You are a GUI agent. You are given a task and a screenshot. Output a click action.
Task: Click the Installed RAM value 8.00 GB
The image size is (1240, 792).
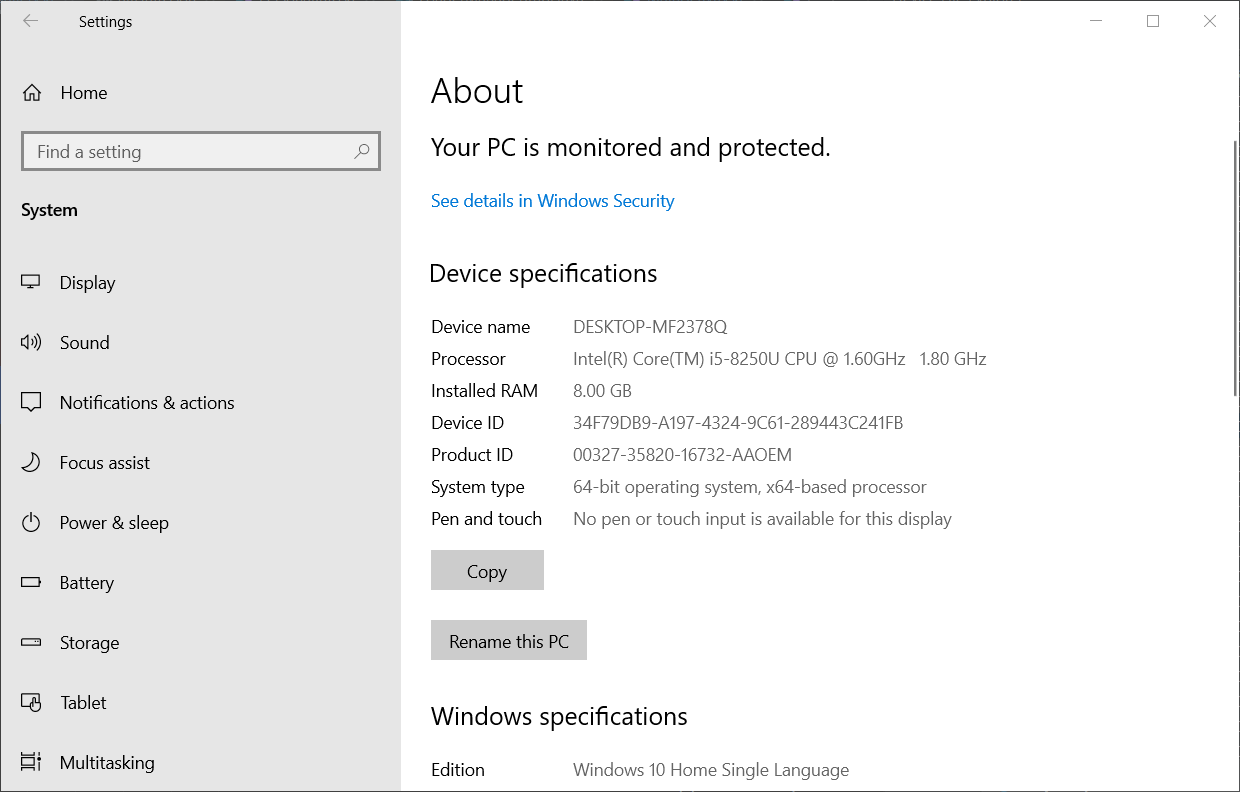click(602, 391)
